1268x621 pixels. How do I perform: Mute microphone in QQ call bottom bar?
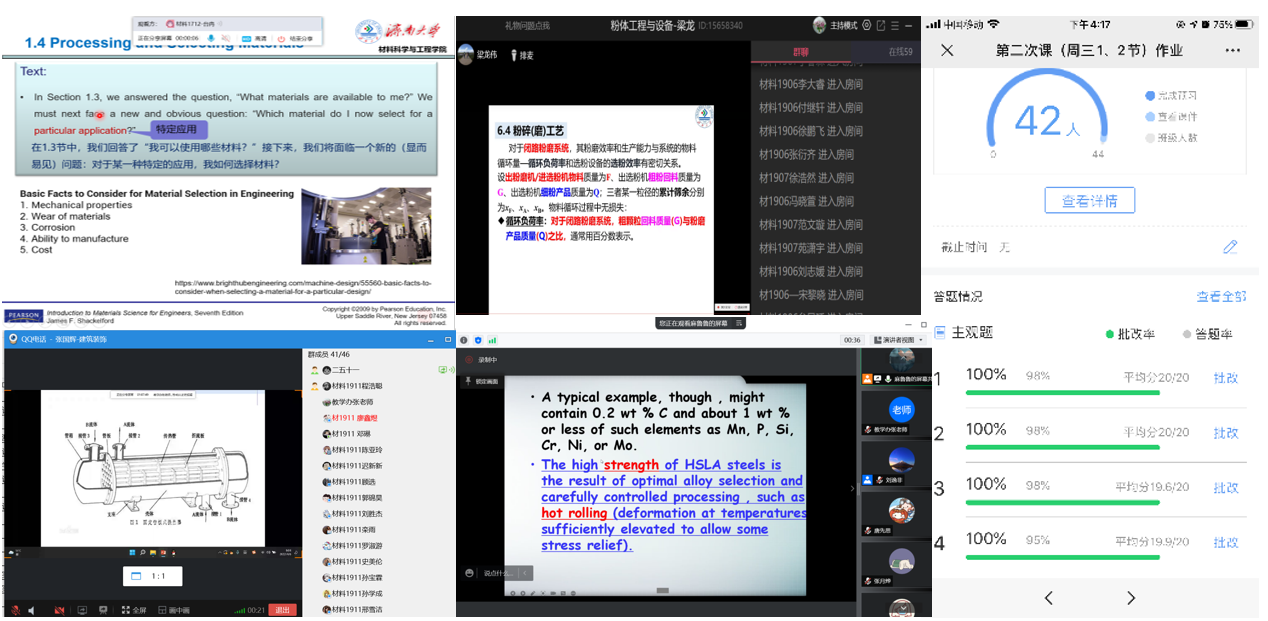[14, 610]
